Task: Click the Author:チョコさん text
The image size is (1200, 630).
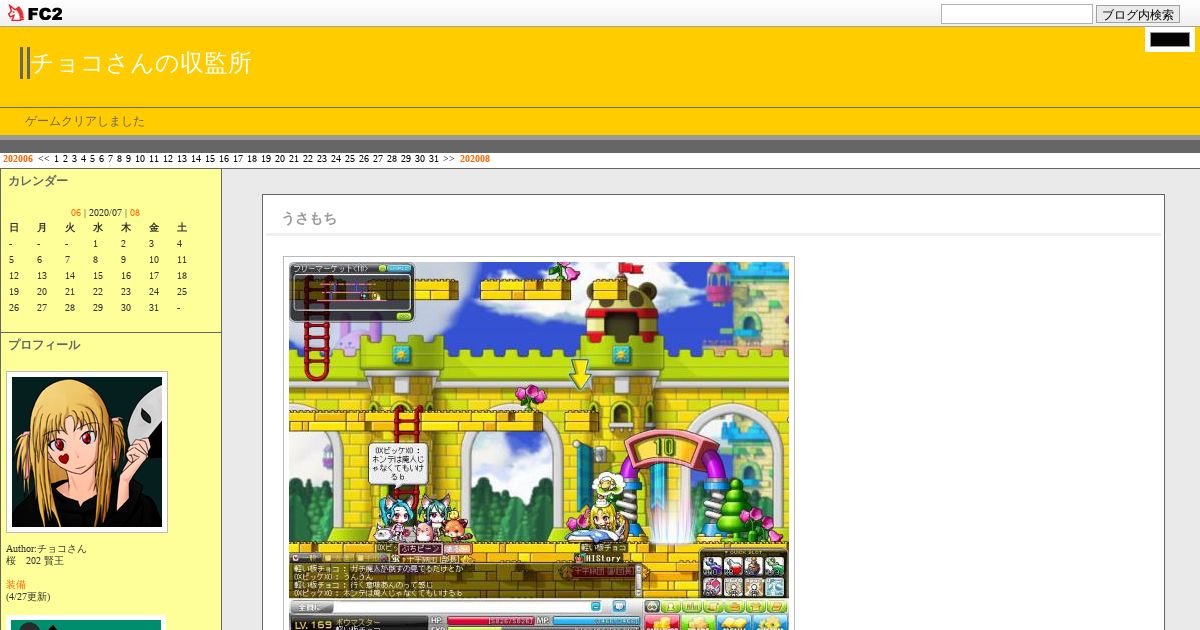Action: click(46, 549)
